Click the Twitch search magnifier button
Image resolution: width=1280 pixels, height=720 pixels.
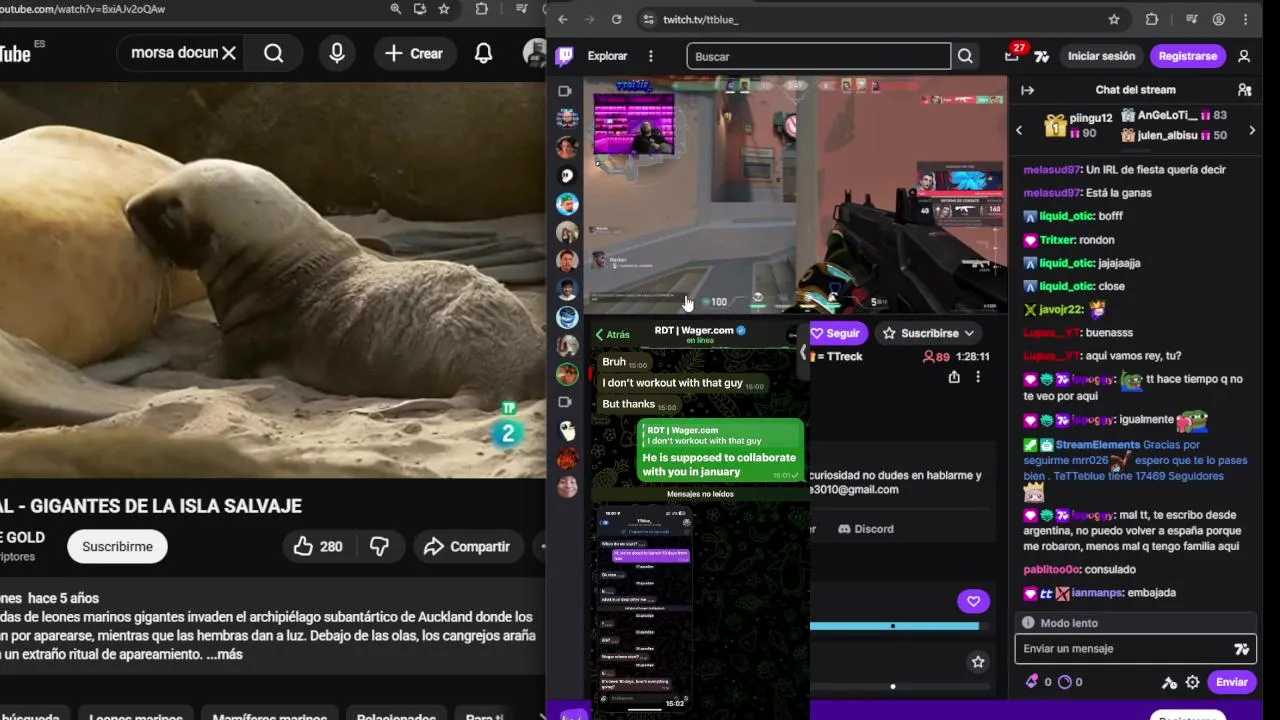click(965, 56)
